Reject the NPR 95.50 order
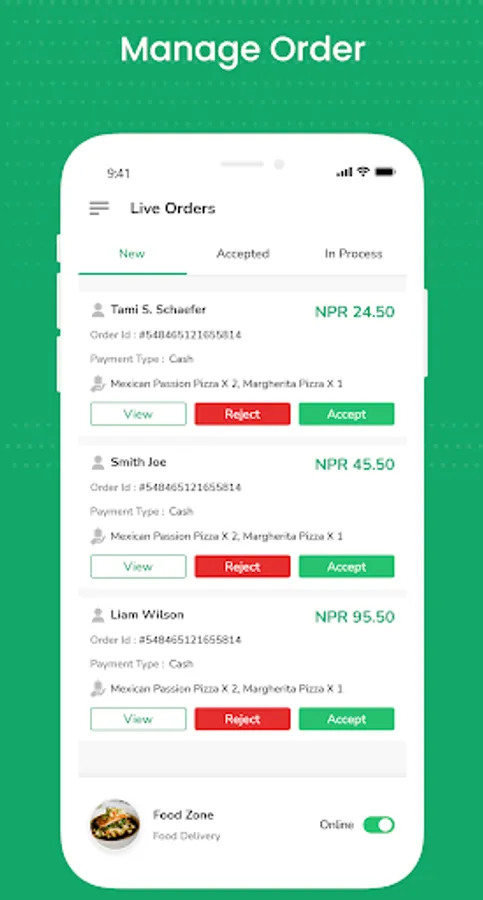 pos(242,719)
